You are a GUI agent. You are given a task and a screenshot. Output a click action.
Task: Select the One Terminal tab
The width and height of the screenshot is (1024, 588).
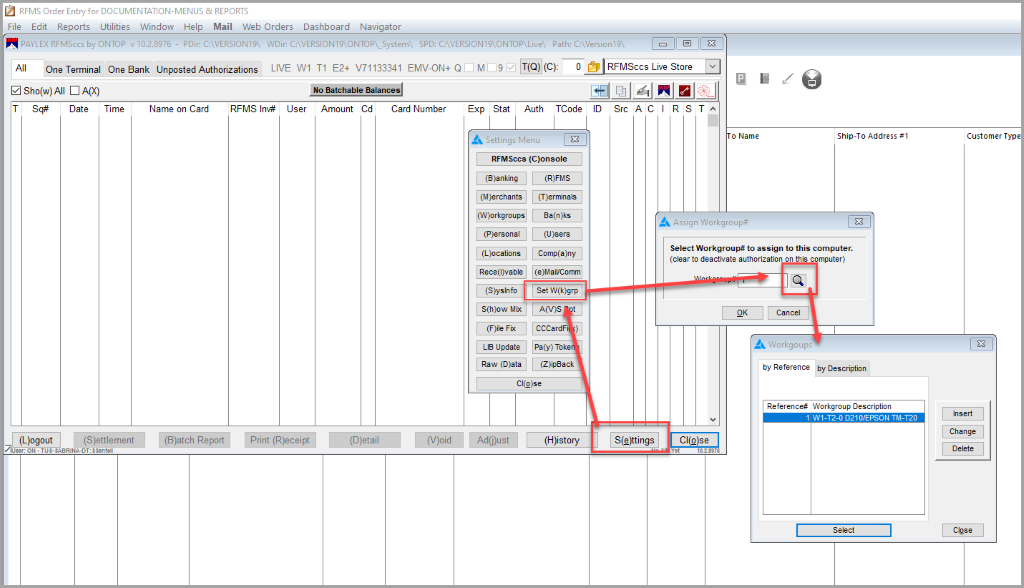72,69
